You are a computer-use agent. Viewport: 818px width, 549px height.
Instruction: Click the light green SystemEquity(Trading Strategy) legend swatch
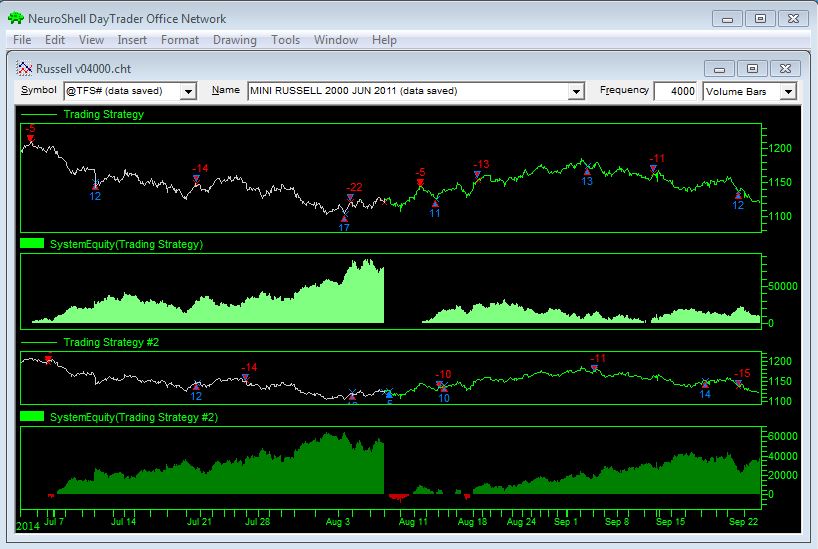click(32, 243)
